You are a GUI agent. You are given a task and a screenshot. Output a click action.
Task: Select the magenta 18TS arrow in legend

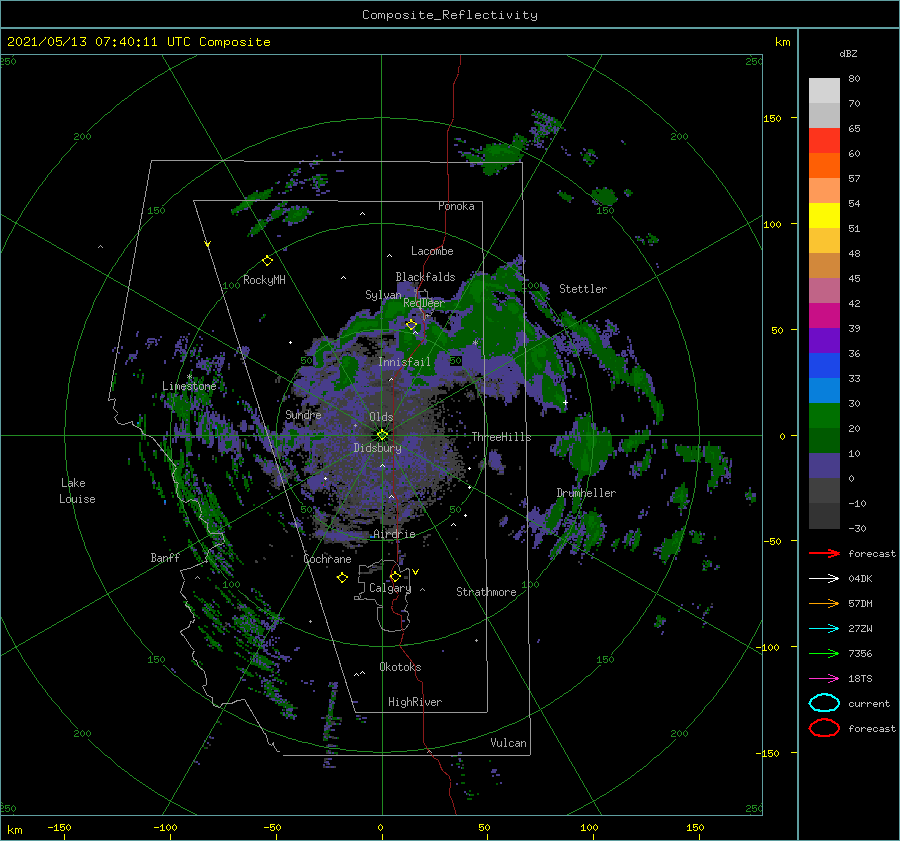[824, 678]
